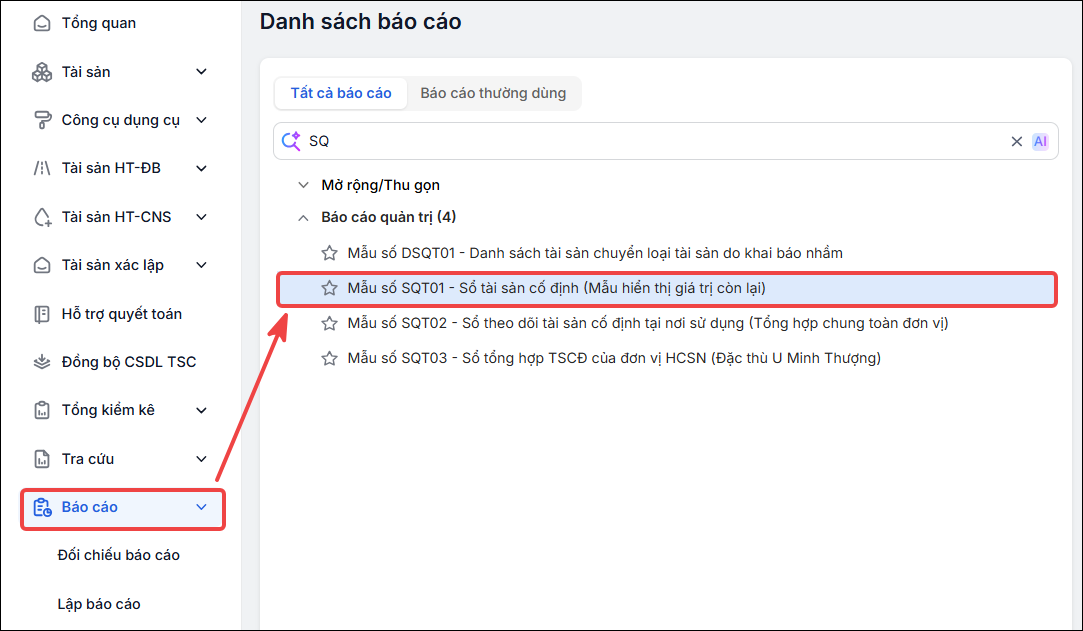Open report Mẫu số SQT03 - Sổ tổng hợp TSCĐ
The height and width of the screenshot is (631, 1083).
(614, 358)
